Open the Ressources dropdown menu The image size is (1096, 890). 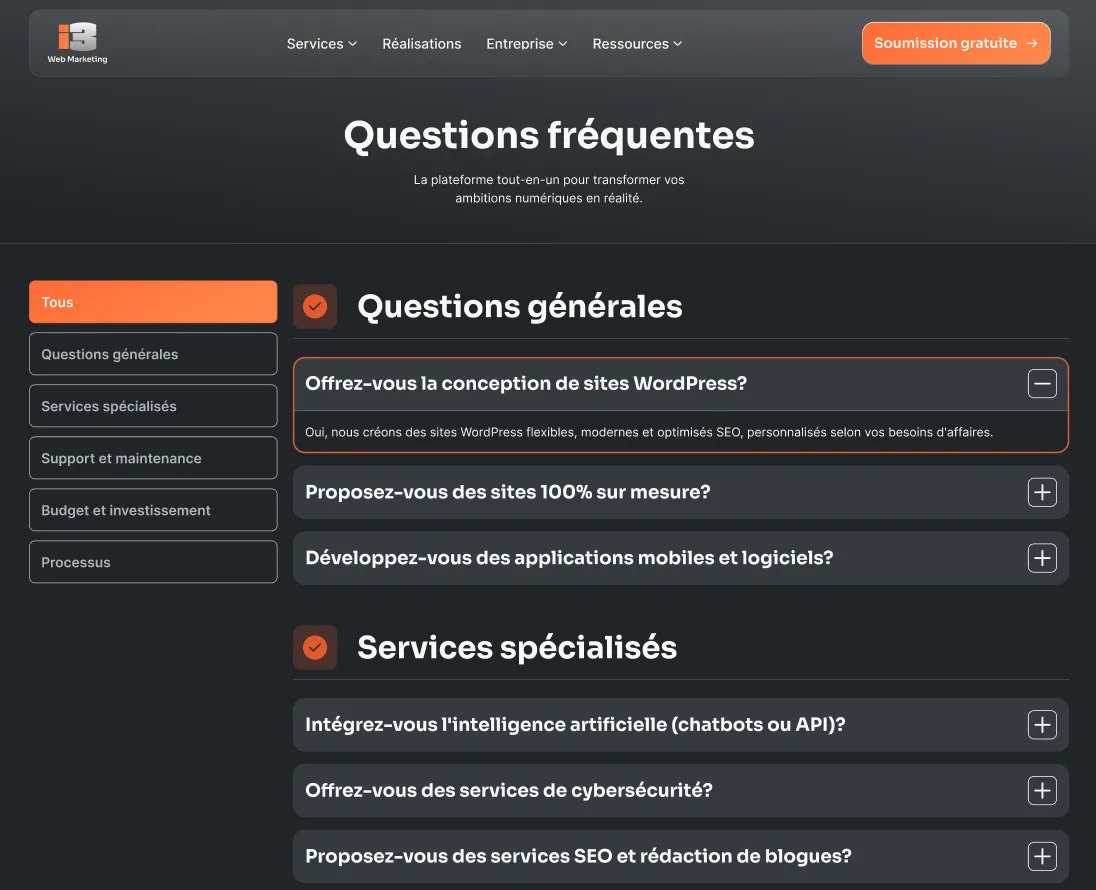click(x=637, y=44)
